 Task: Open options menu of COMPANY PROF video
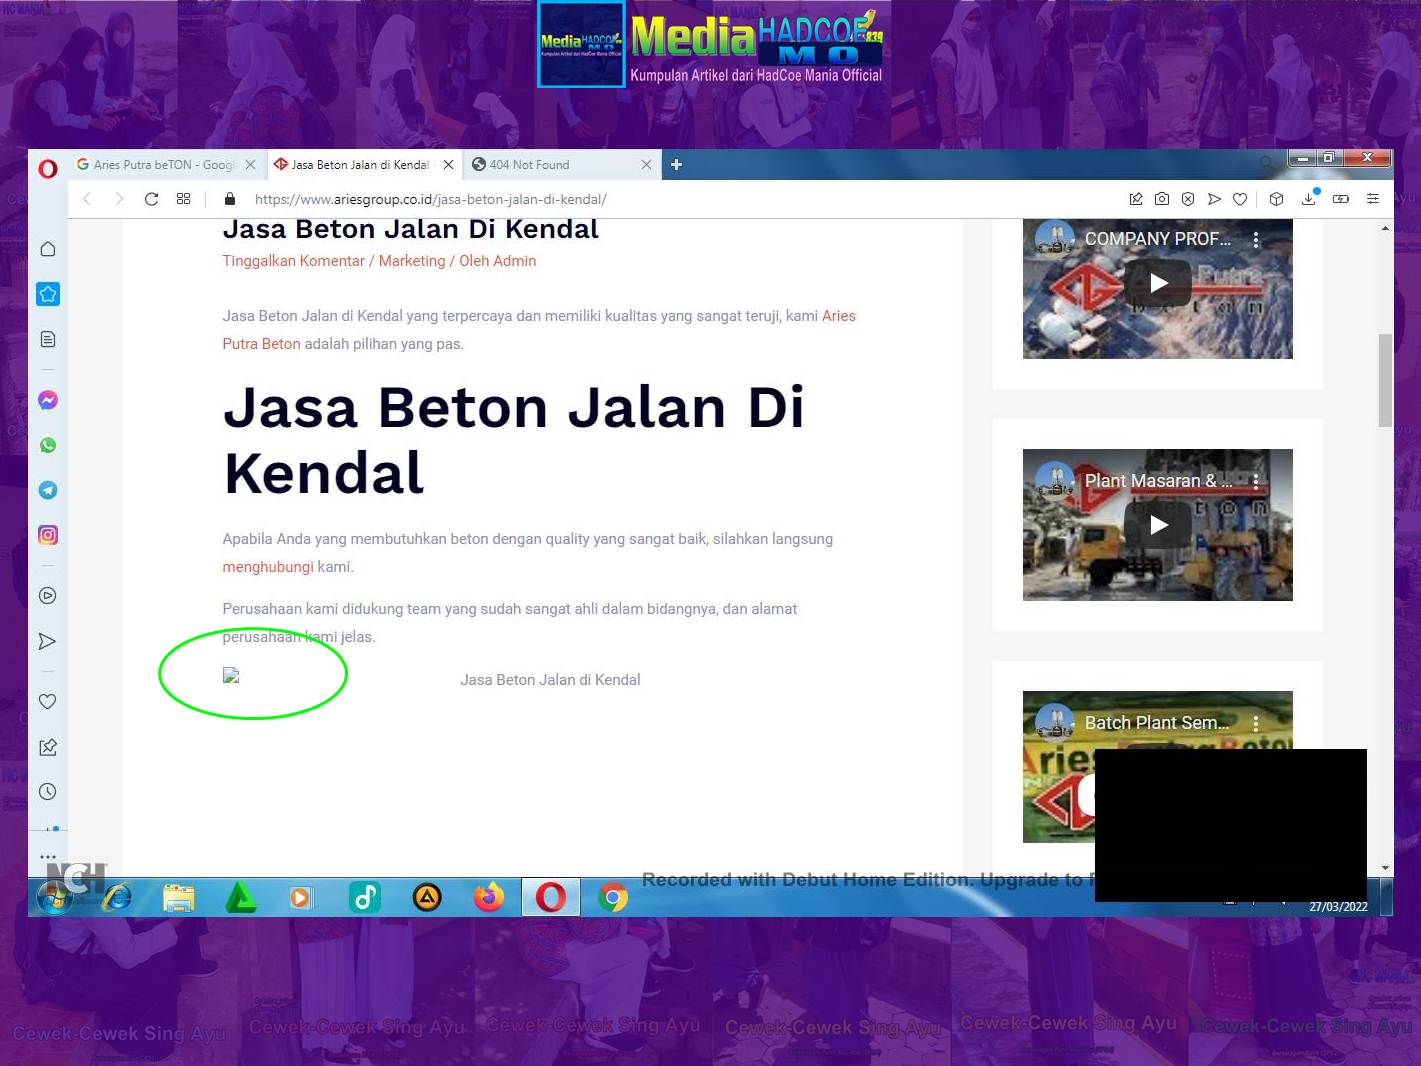point(1256,240)
